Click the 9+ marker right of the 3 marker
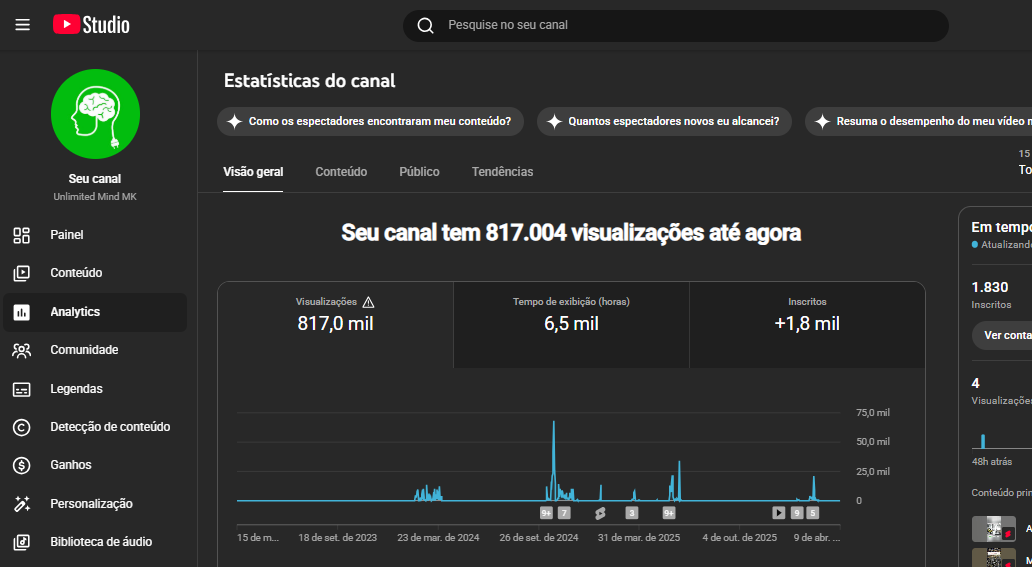1032x567 pixels. click(x=669, y=513)
